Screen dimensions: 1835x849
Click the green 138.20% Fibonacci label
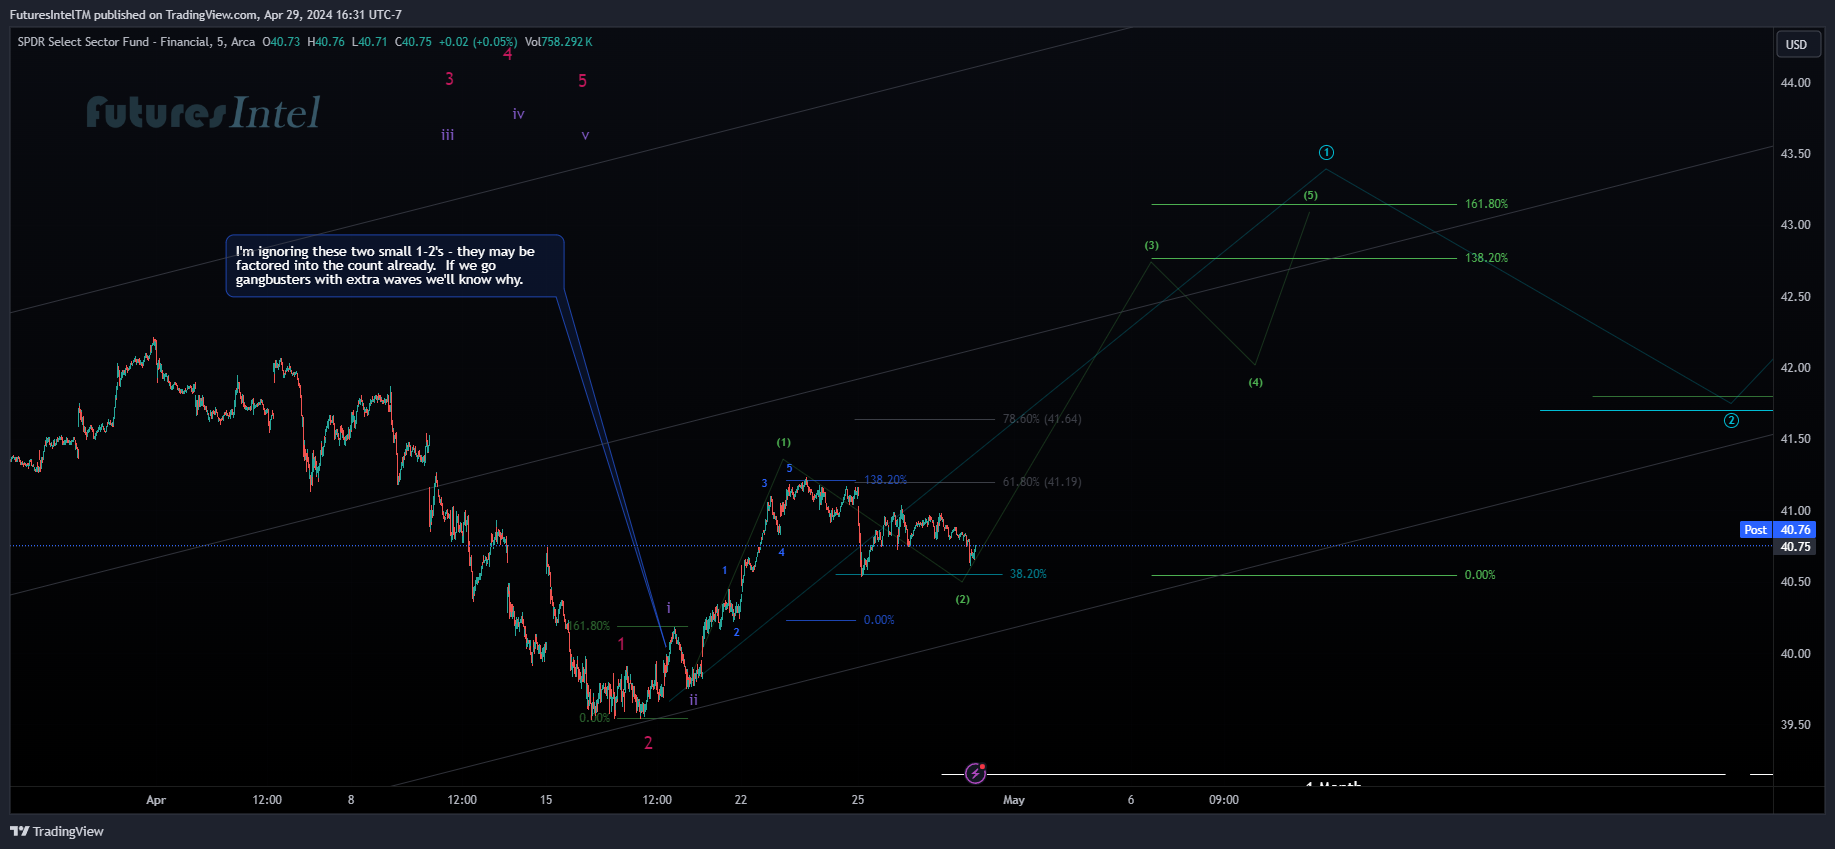(x=1486, y=258)
